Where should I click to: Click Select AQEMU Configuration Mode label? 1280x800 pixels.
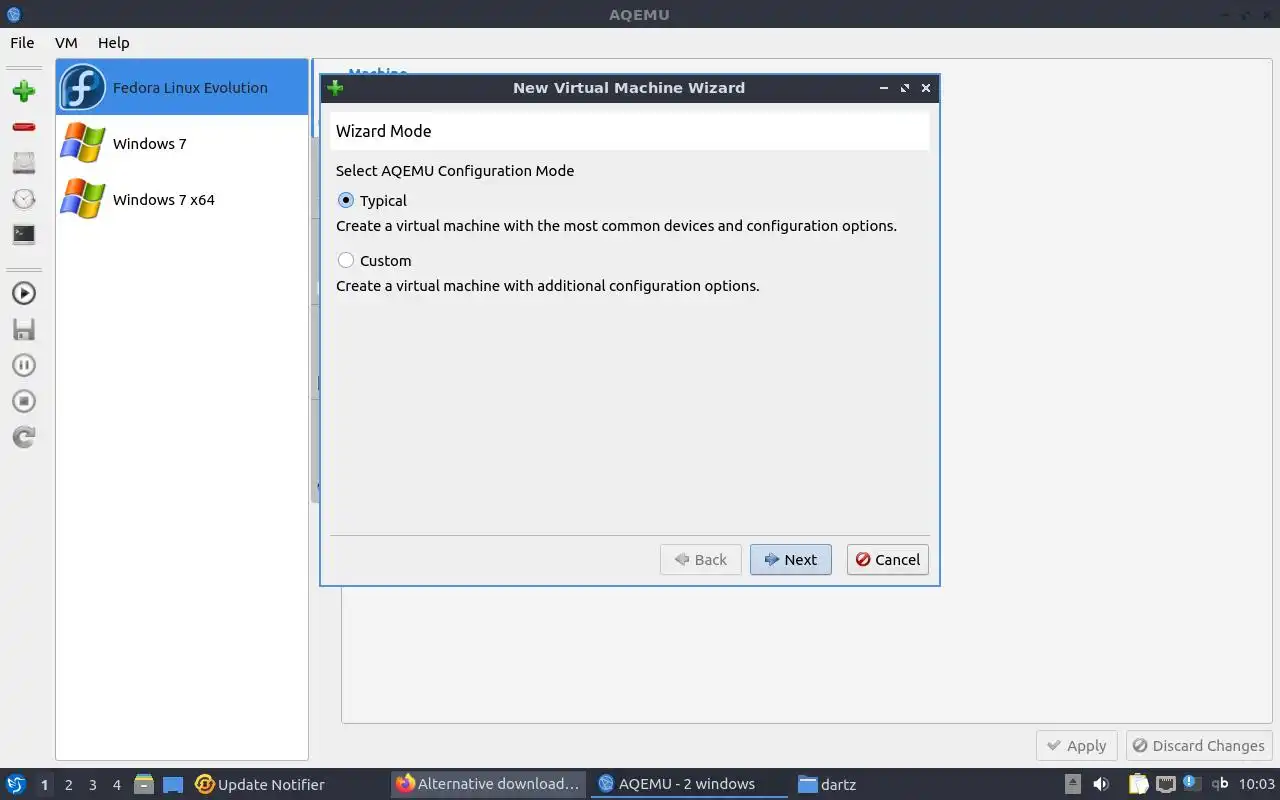455,171
